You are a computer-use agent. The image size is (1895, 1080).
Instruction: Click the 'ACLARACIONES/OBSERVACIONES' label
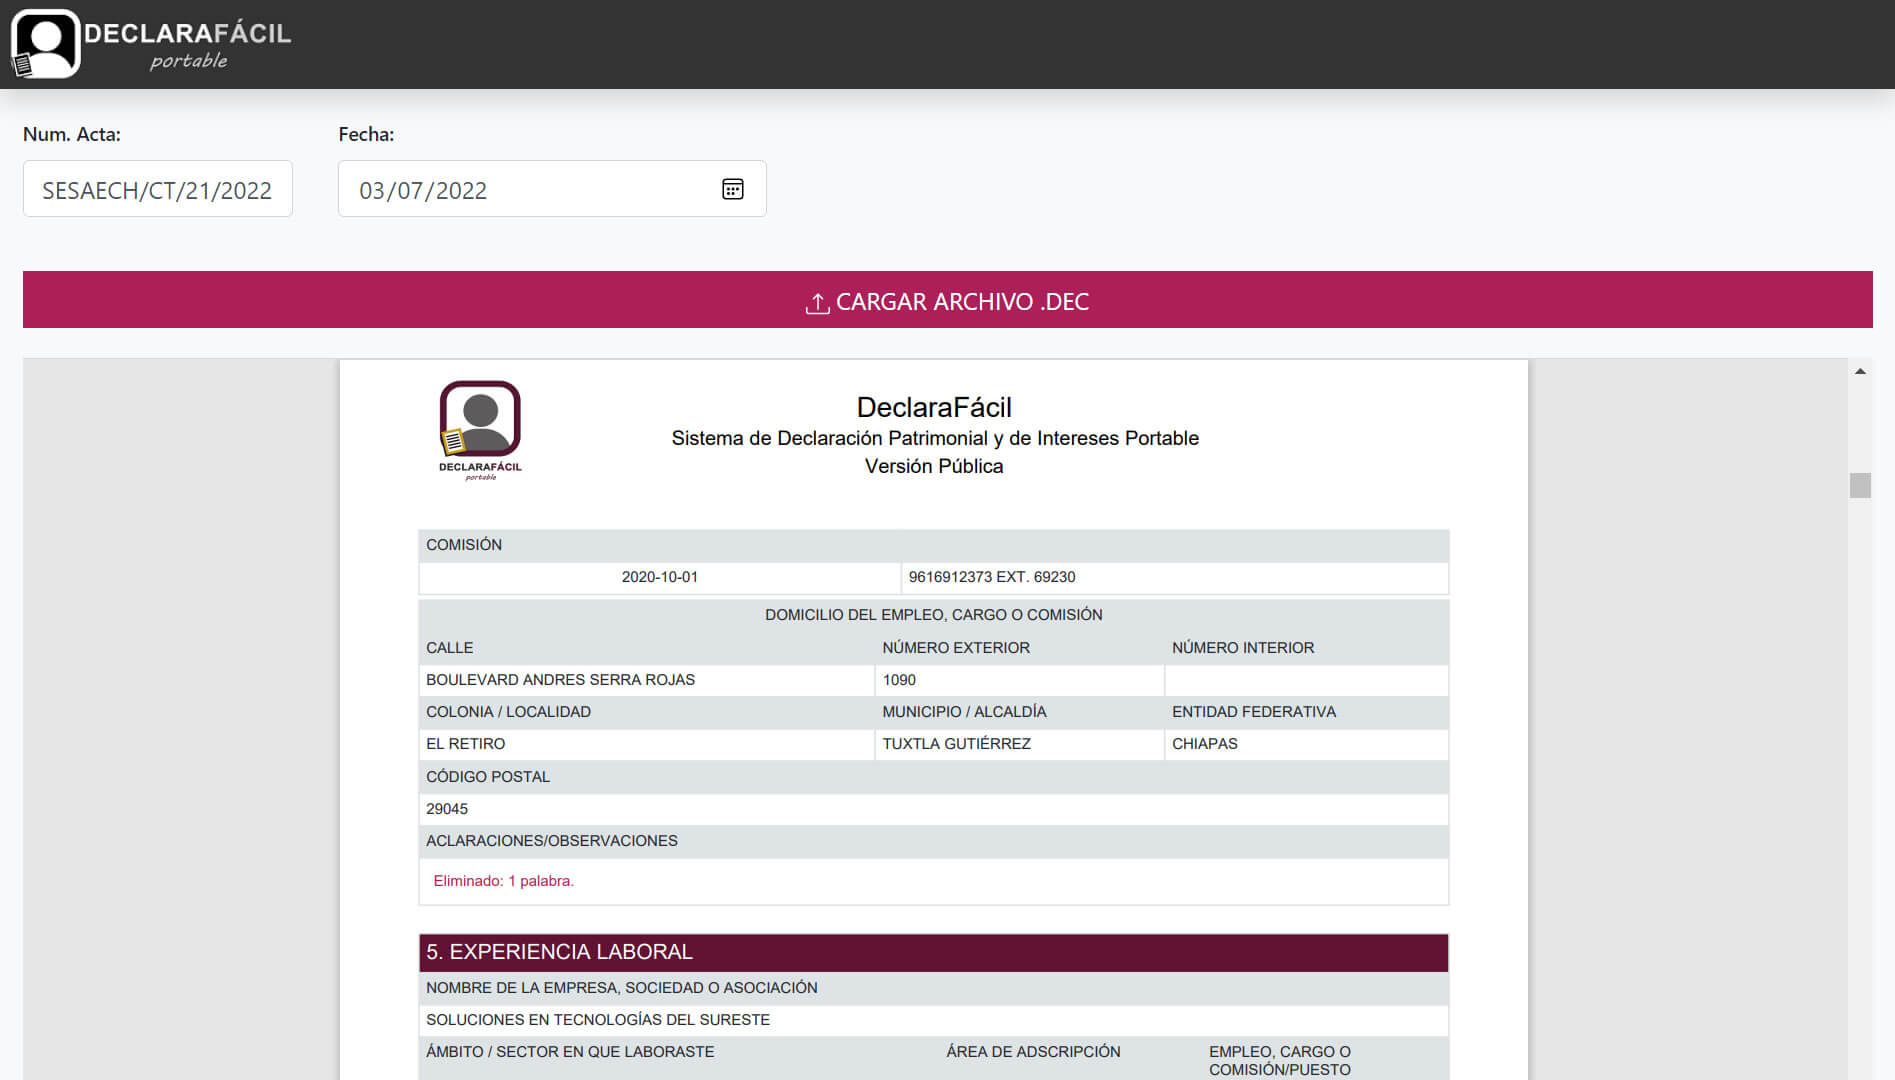coord(552,841)
